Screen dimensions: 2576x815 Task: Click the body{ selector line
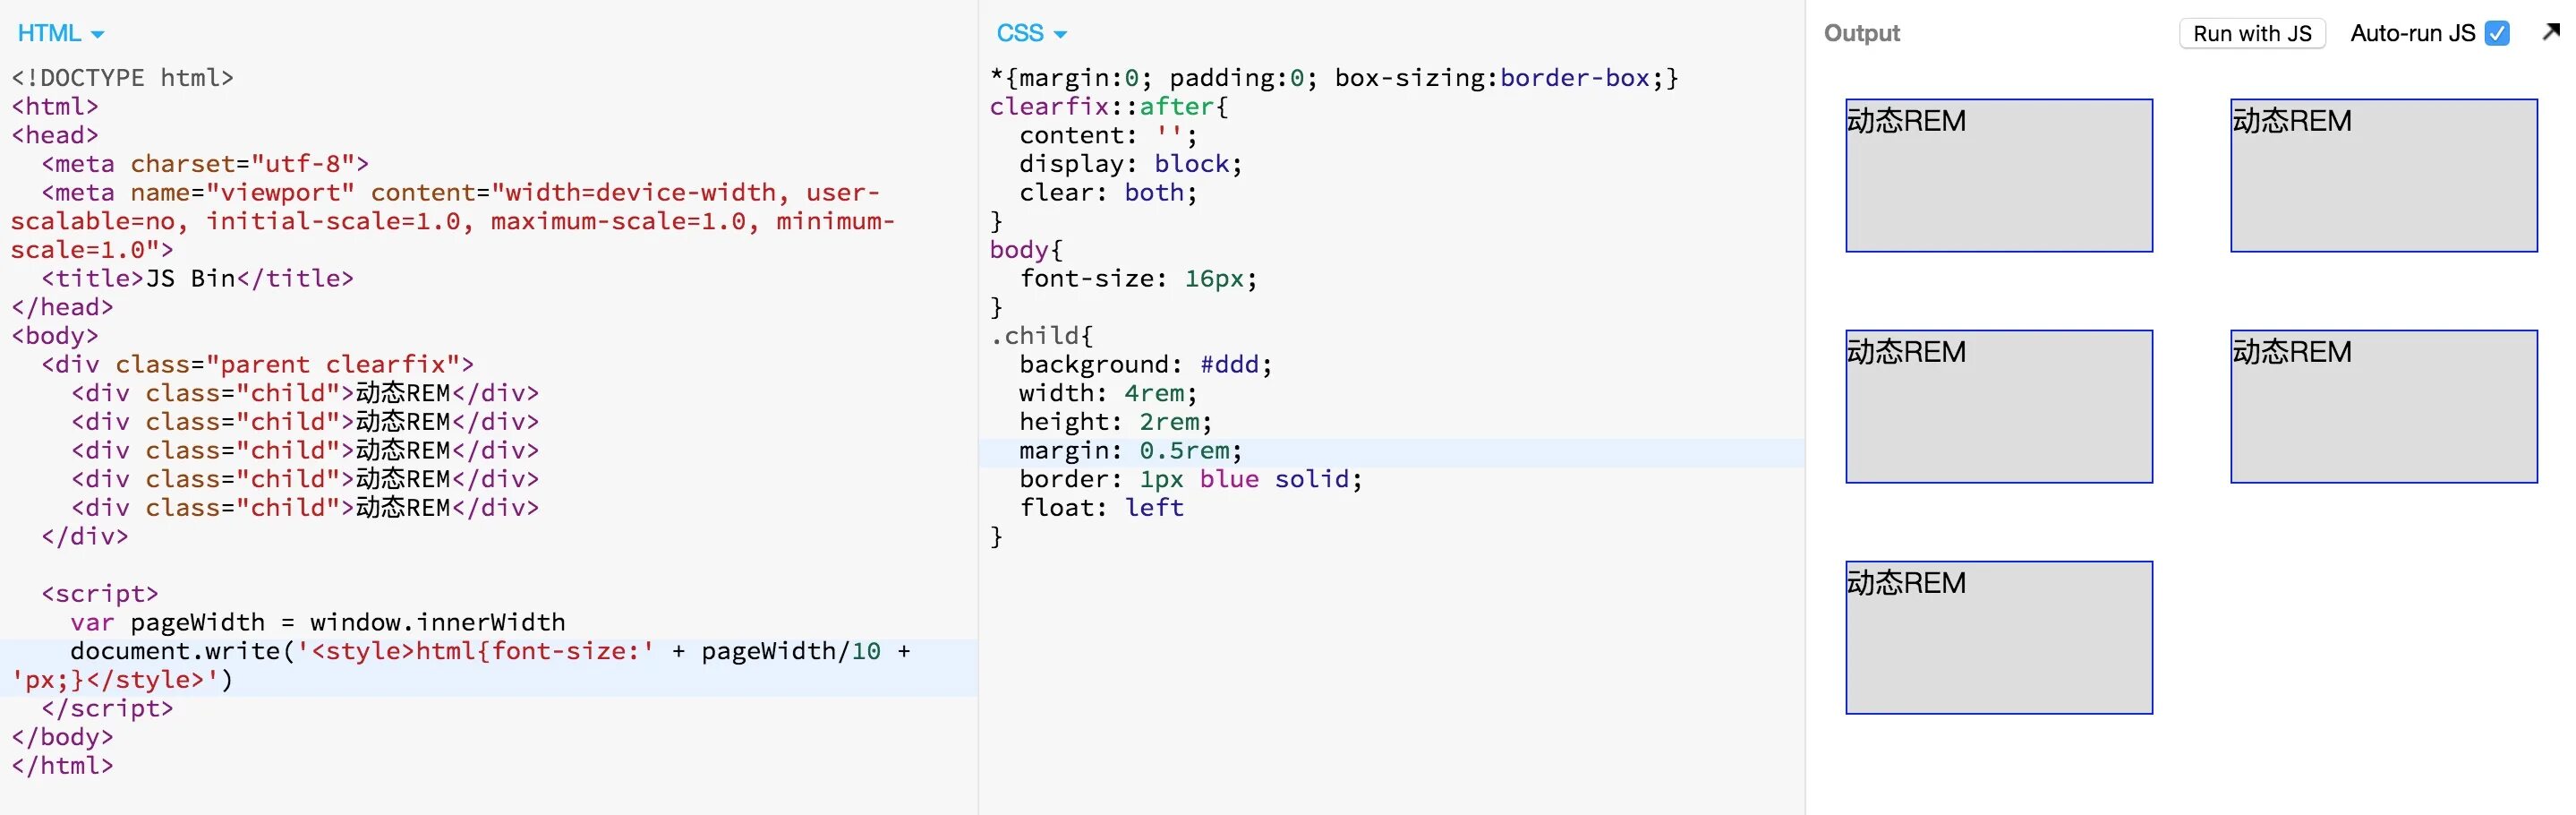click(x=1026, y=250)
